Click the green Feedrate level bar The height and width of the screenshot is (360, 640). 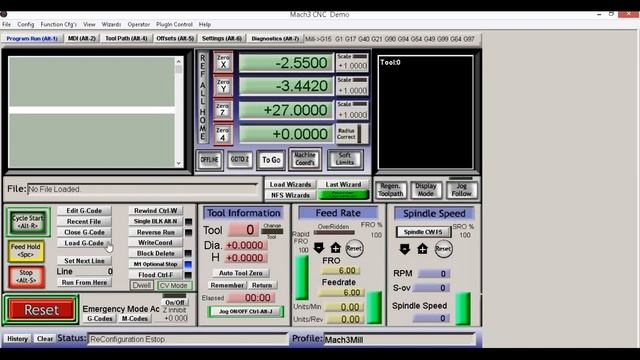tap(374, 307)
